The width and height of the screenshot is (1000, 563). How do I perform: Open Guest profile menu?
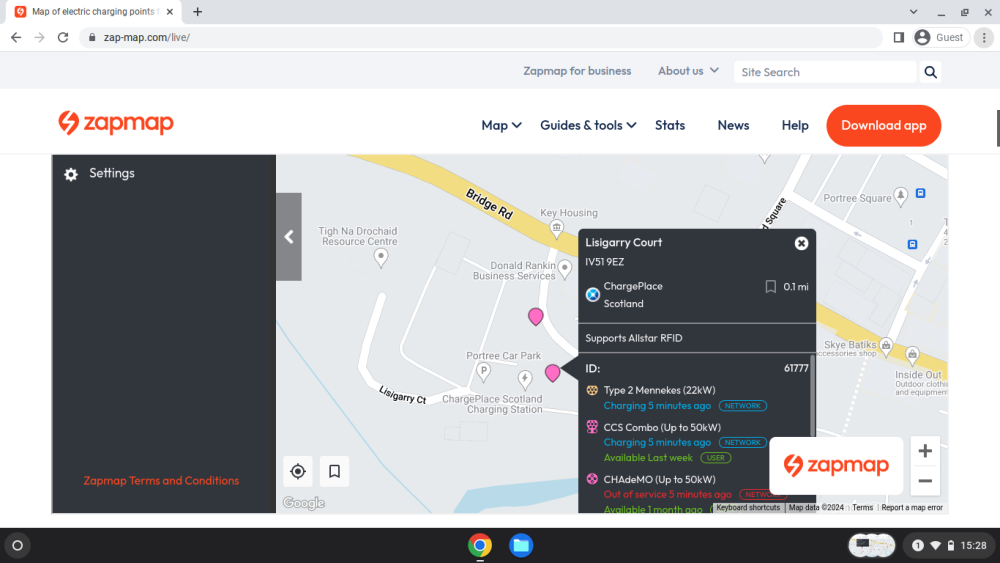pyautogui.click(x=940, y=38)
